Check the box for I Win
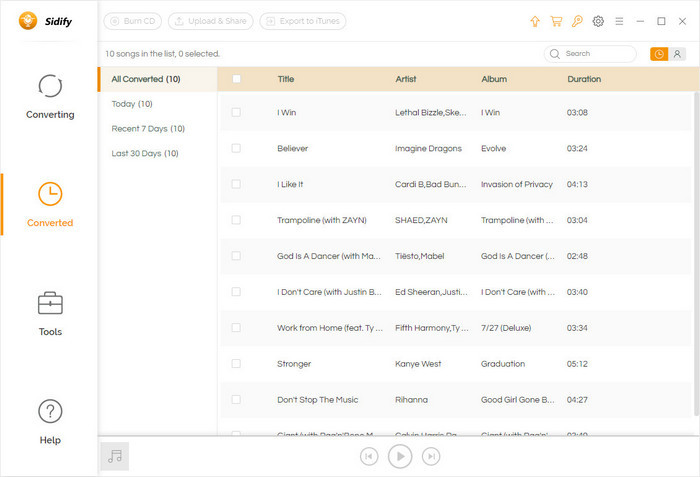The image size is (700, 477). (236, 113)
